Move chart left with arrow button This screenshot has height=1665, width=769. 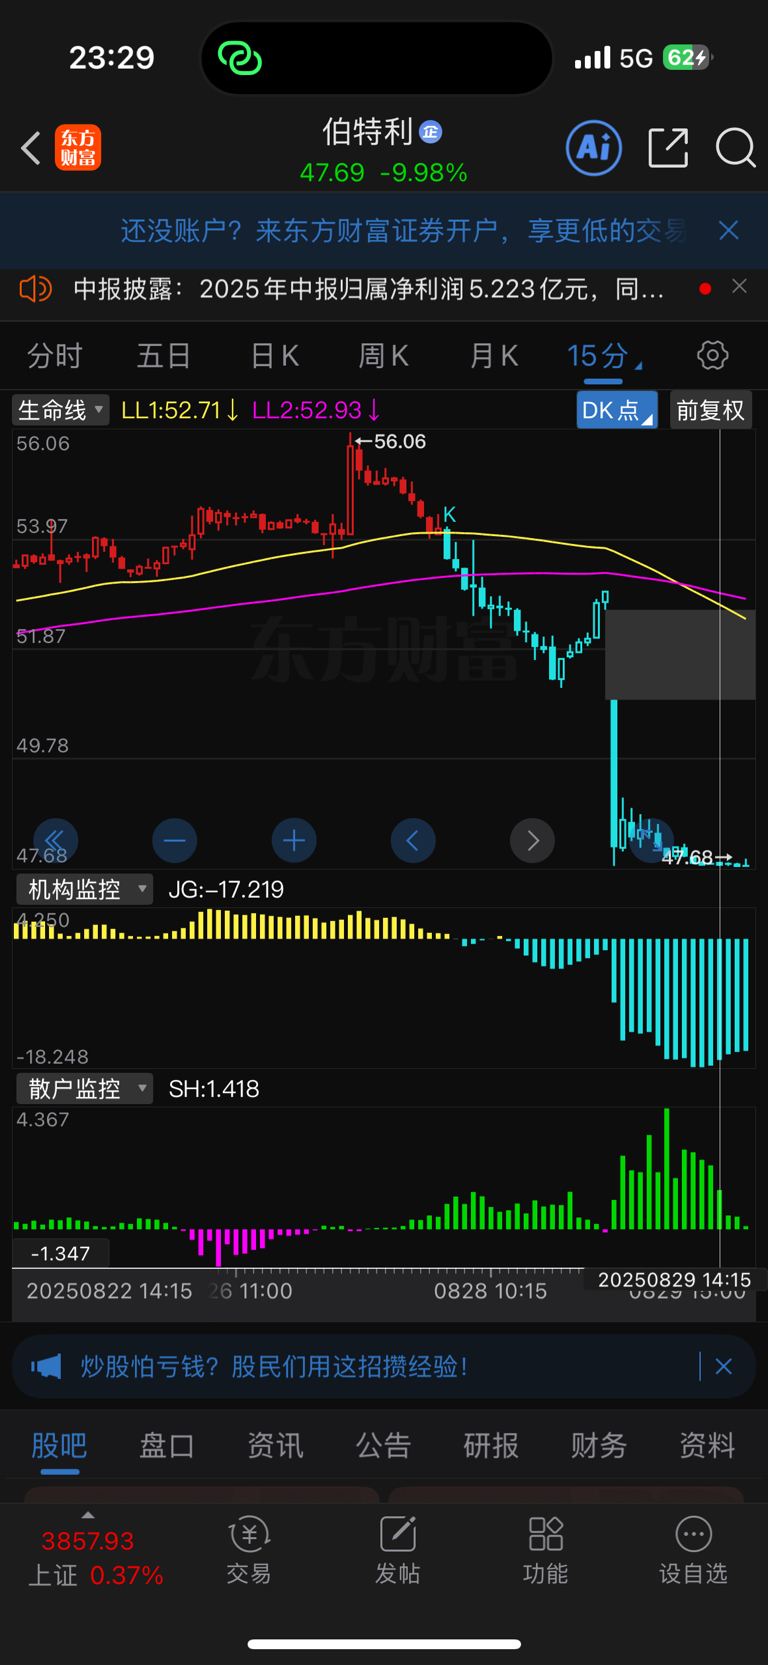point(413,840)
